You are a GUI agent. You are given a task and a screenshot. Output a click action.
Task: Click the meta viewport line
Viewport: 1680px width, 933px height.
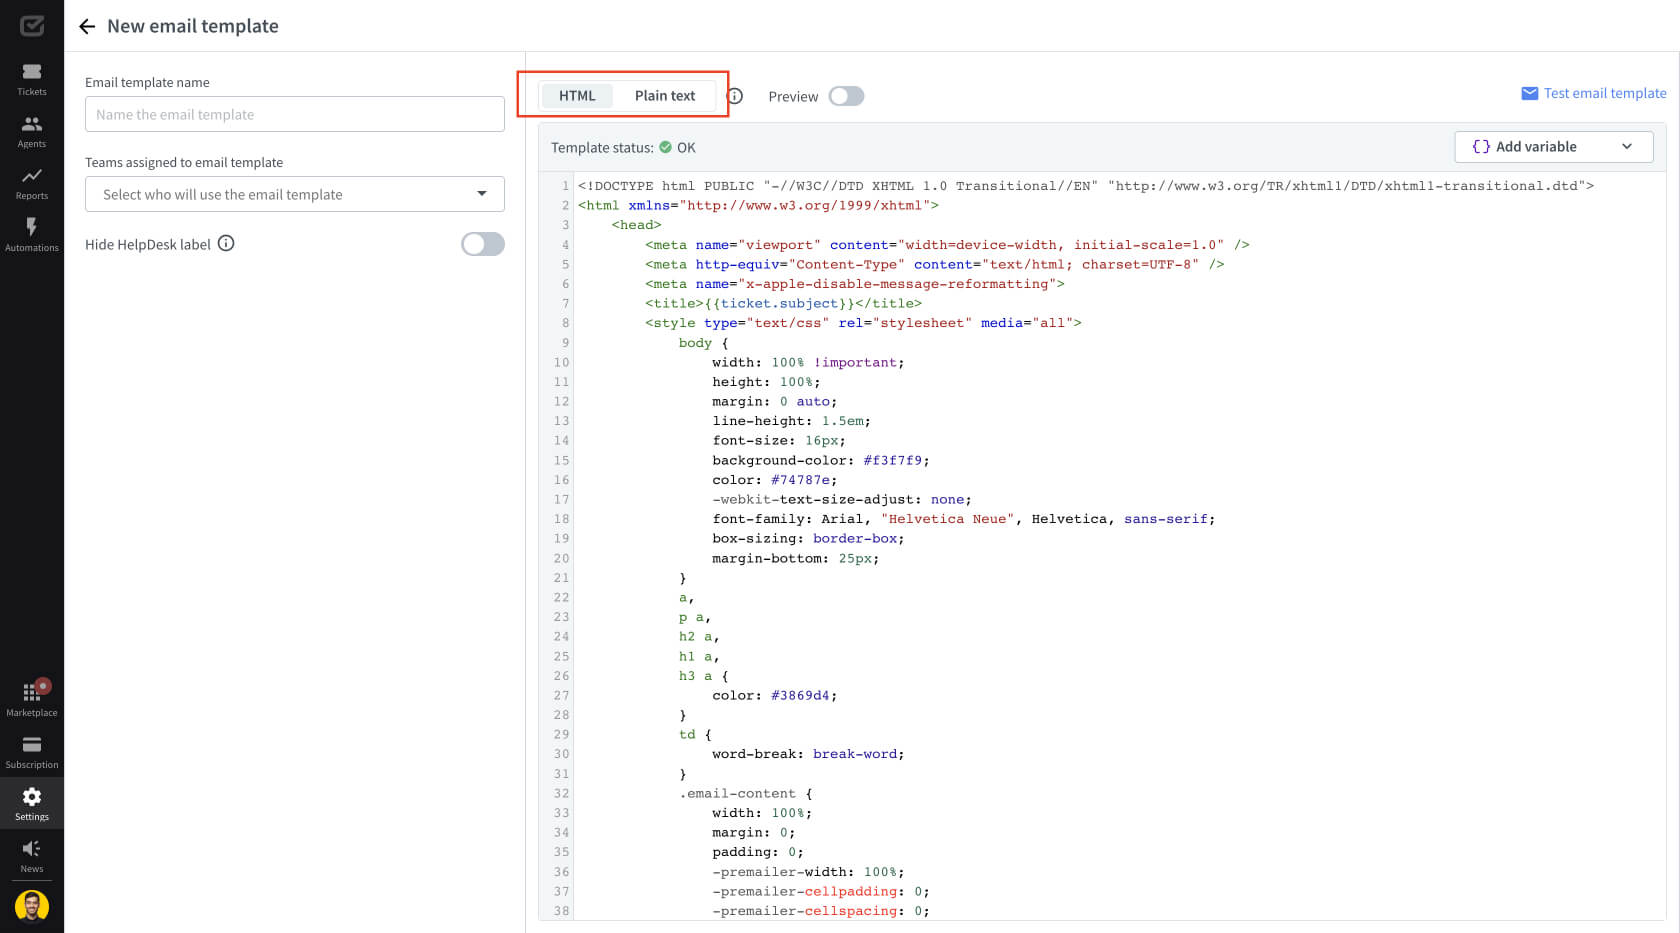(946, 245)
